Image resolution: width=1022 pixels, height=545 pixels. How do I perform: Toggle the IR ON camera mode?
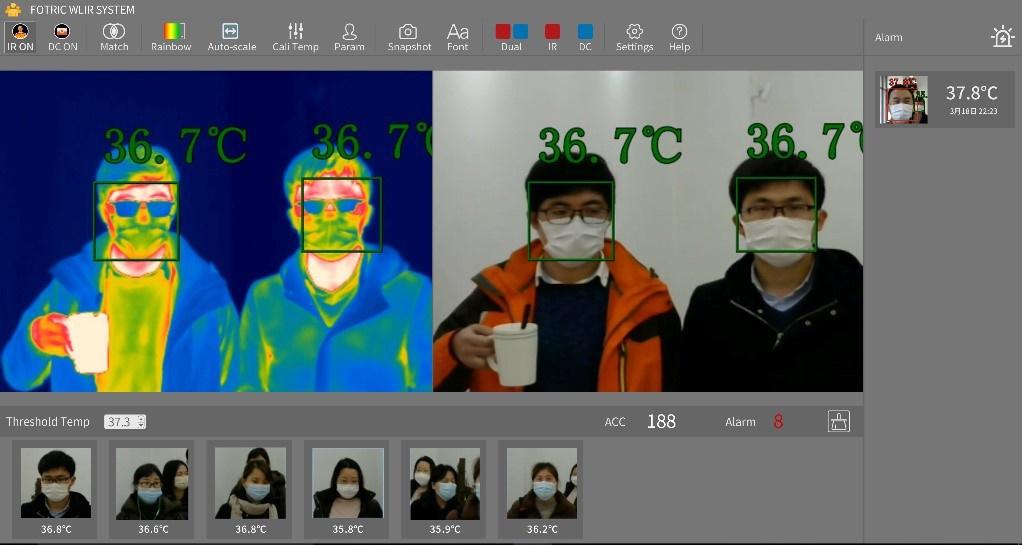coord(20,37)
